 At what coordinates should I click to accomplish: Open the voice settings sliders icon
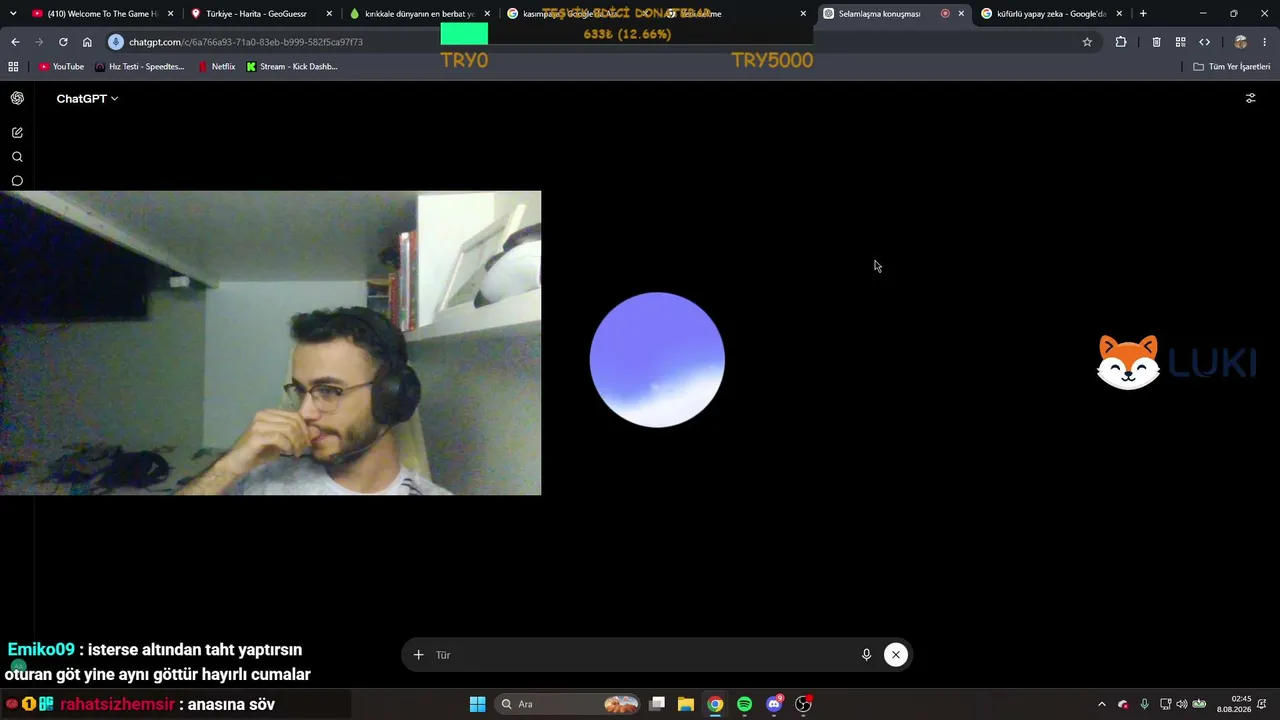(1250, 98)
